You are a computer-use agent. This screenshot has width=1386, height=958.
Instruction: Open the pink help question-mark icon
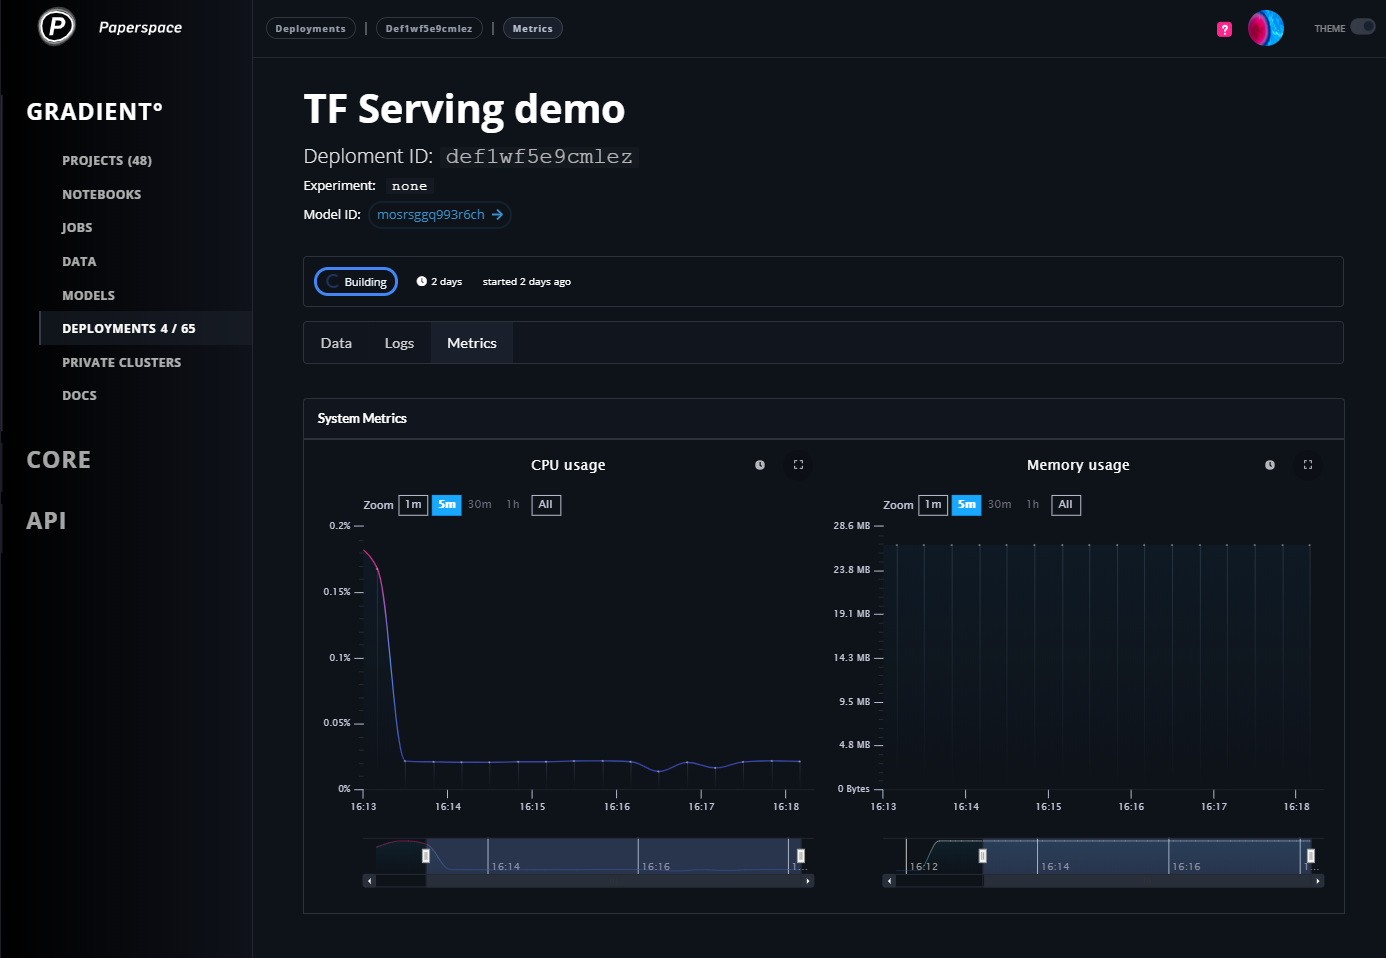pos(1224,29)
